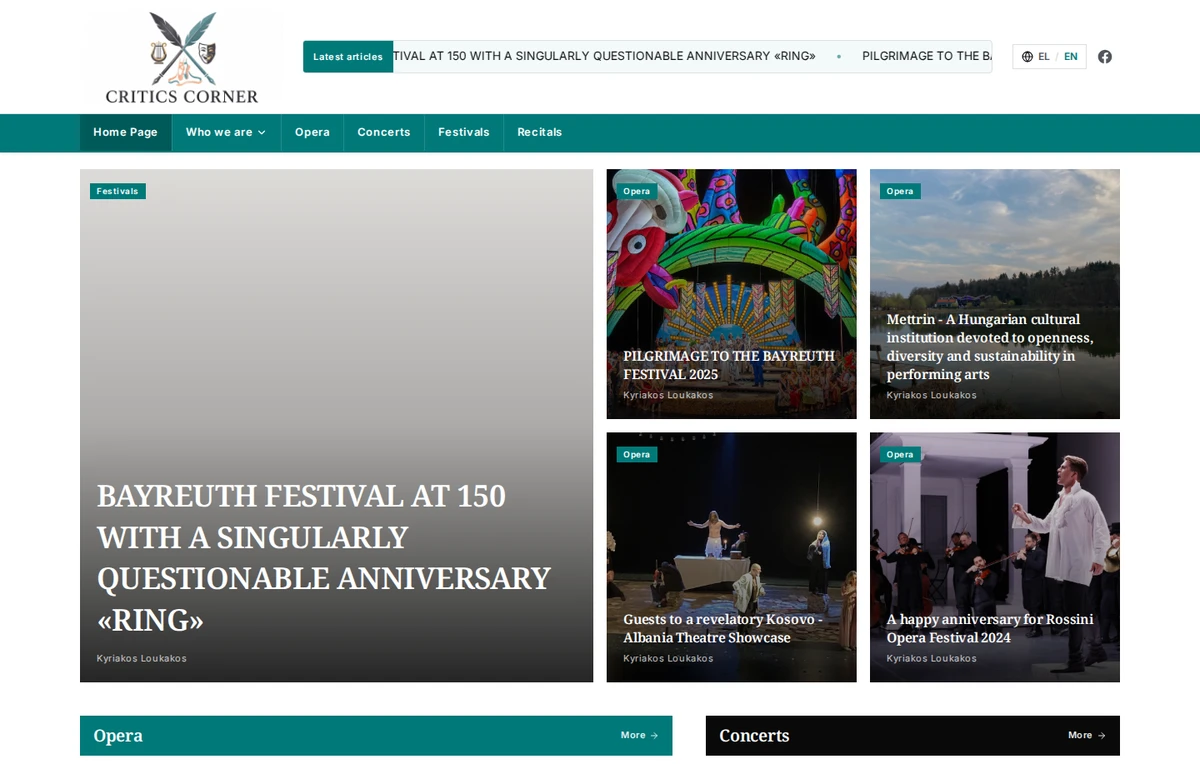Click the Festivals tag on the main article
Screen dimensions: 1200x764
tap(118, 191)
